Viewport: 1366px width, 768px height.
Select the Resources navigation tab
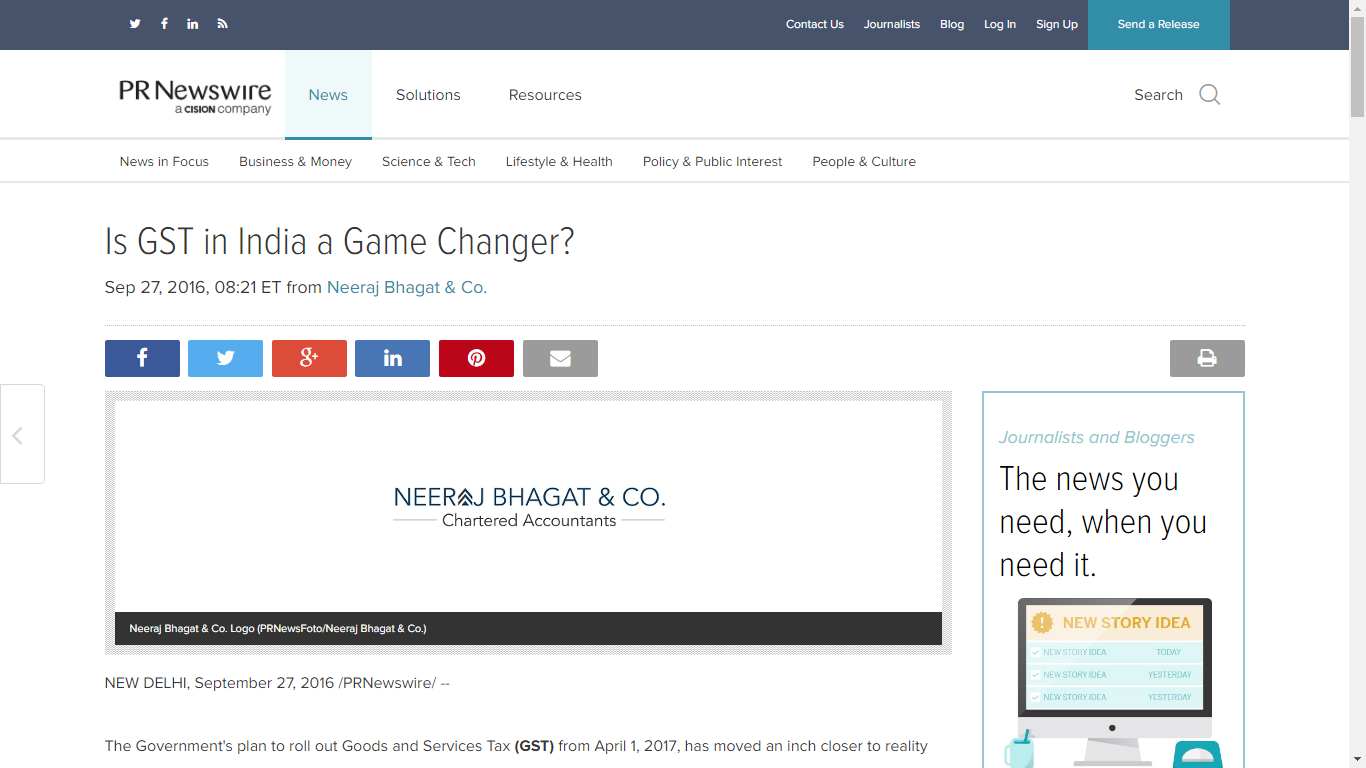coord(545,95)
